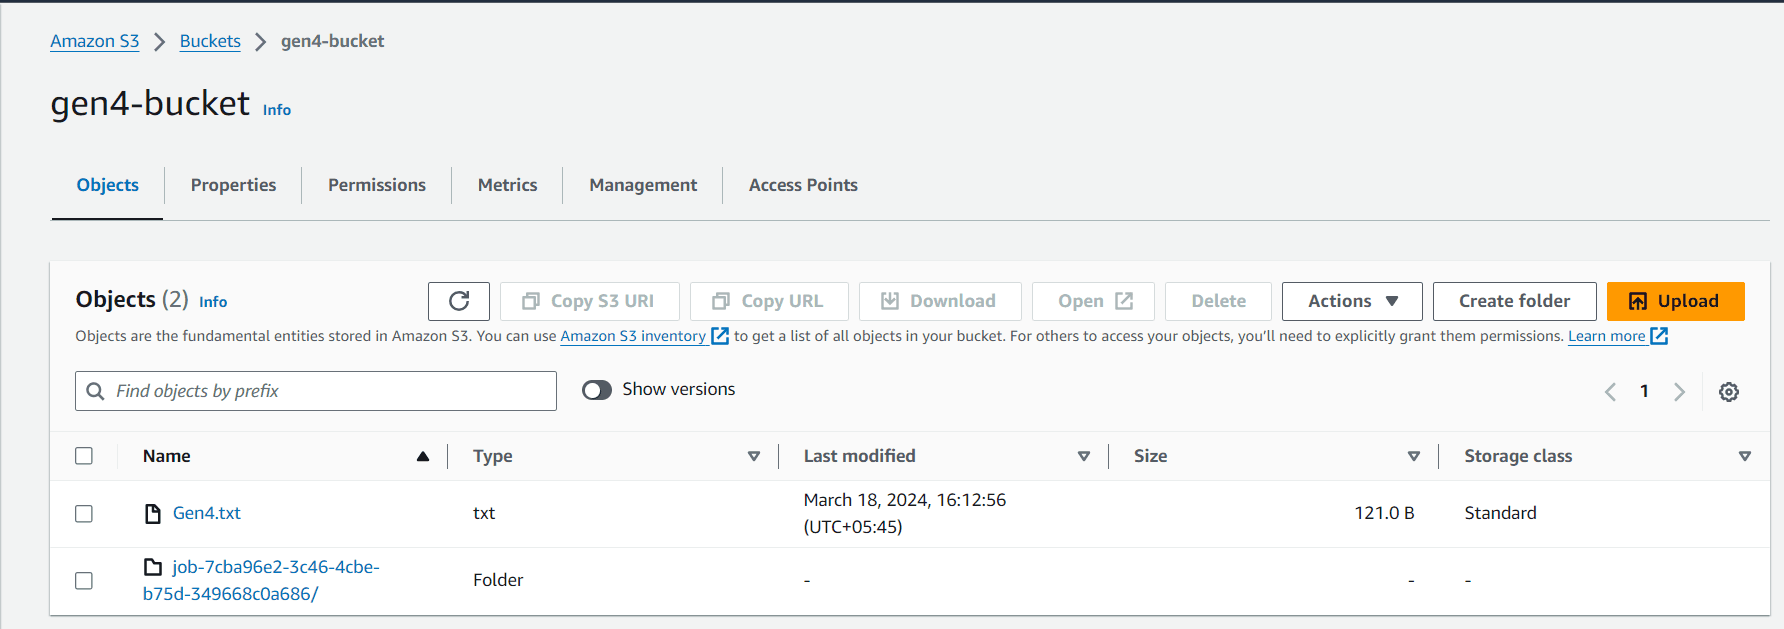Image resolution: width=1784 pixels, height=629 pixels.
Task: Sort by Last modified column arrow
Action: [x=1084, y=456]
